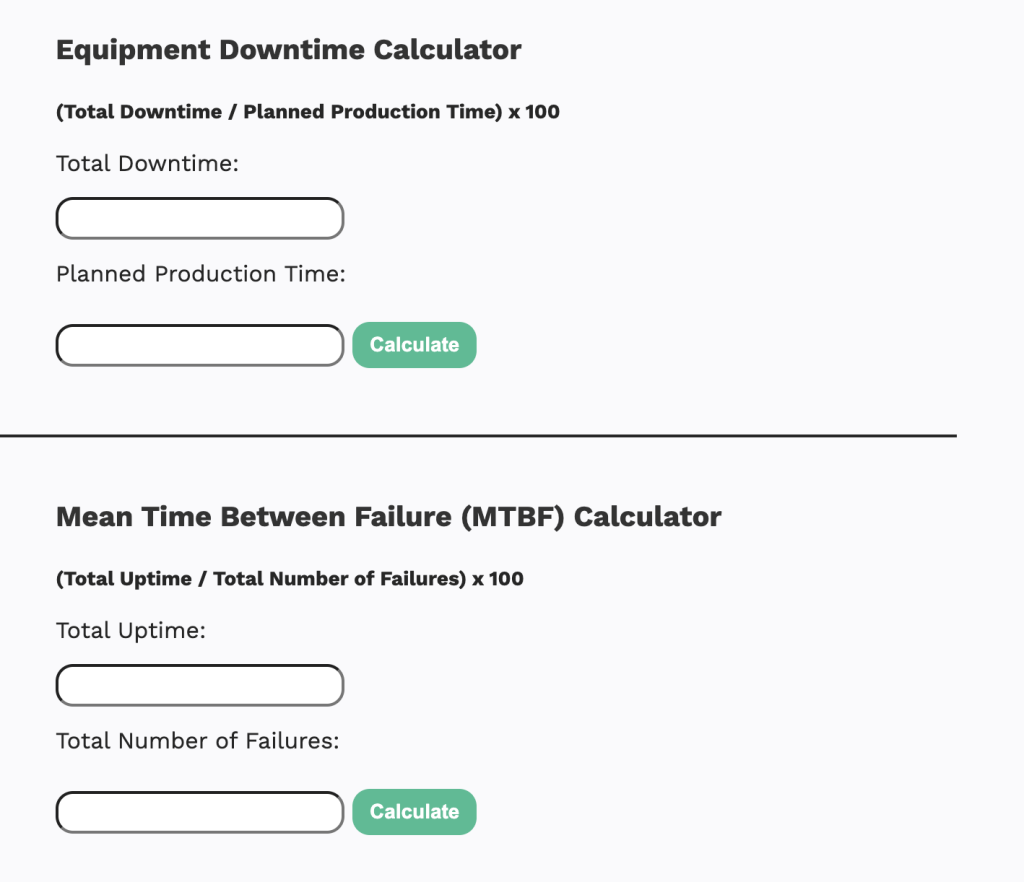Click "x 100" in the MTBF formula
Screen dimensions: 1024x882
(x=498, y=579)
